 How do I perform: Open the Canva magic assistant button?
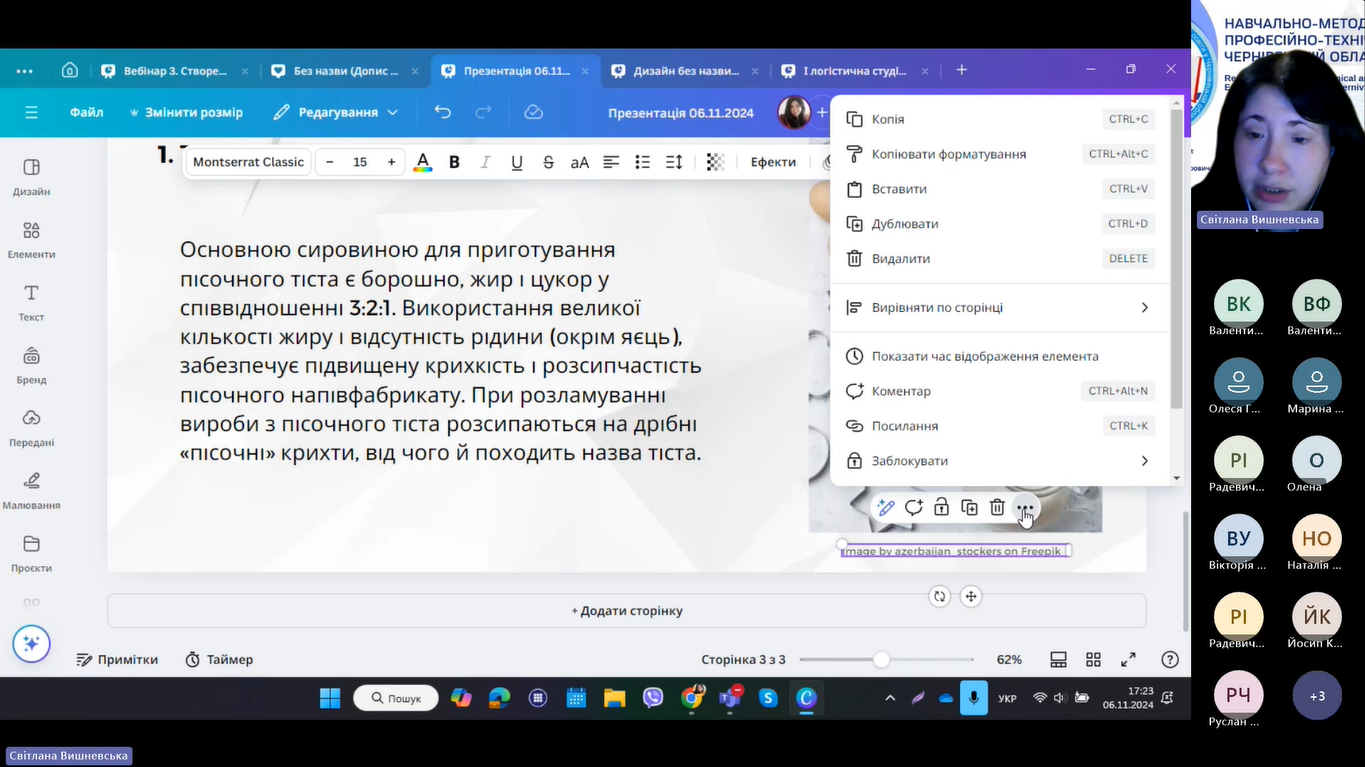[x=31, y=644]
